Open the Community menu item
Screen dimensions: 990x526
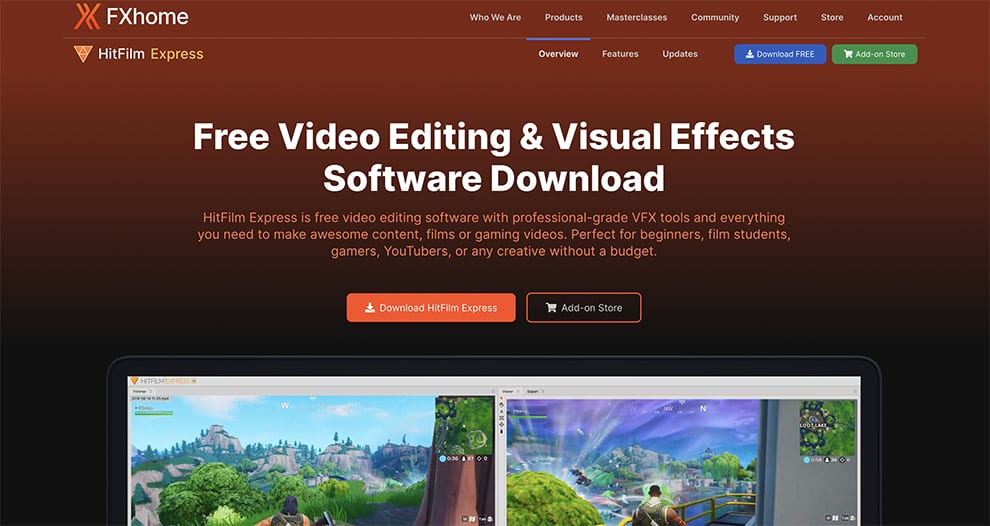[715, 18]
